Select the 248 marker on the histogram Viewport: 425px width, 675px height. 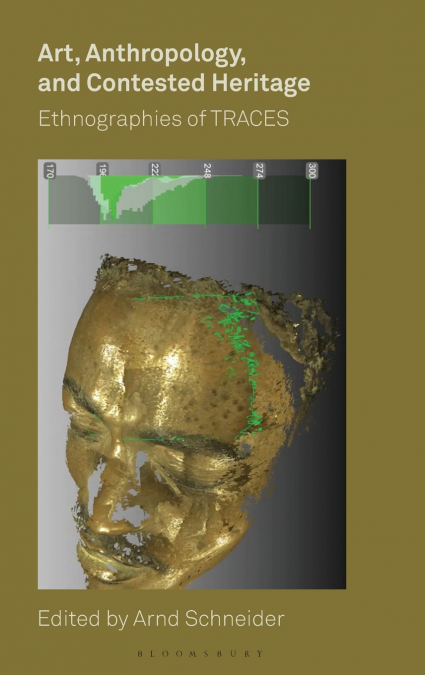207,170
